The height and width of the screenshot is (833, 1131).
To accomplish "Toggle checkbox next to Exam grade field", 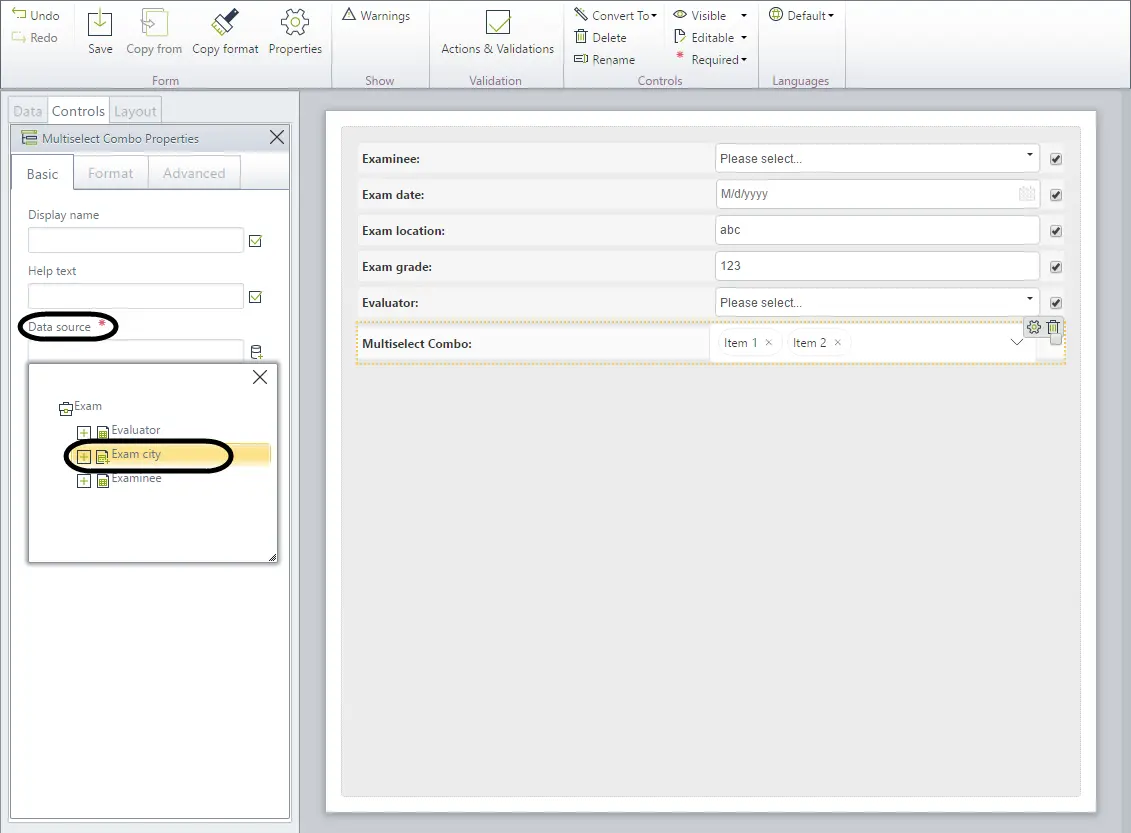I will click(x=1056, y=268).
